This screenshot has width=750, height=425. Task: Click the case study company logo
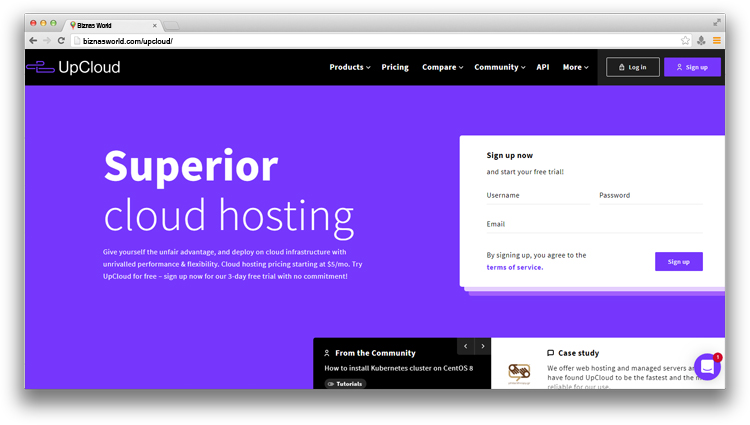[x=519, y=373]
